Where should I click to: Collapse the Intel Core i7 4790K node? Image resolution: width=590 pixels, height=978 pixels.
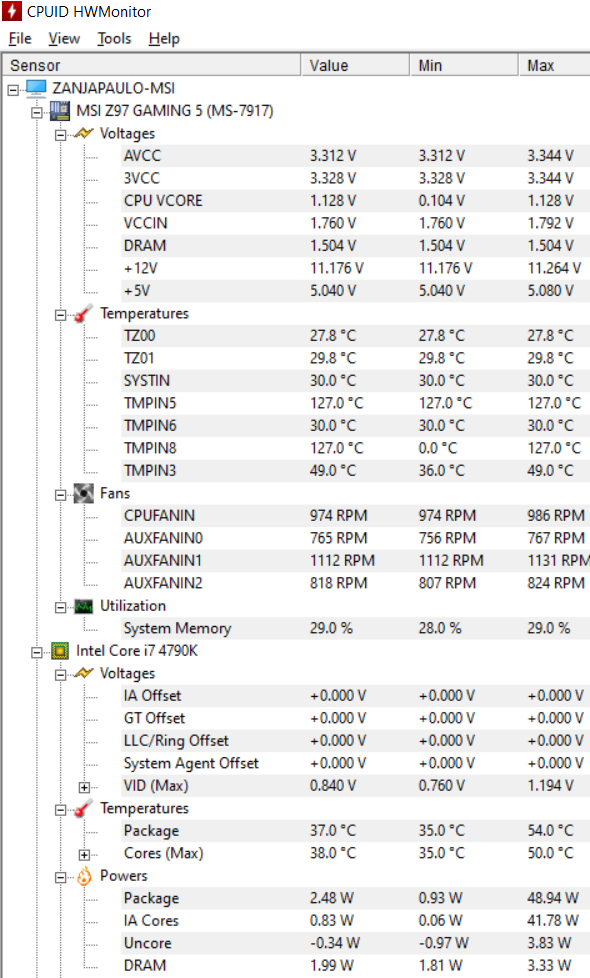37,652
